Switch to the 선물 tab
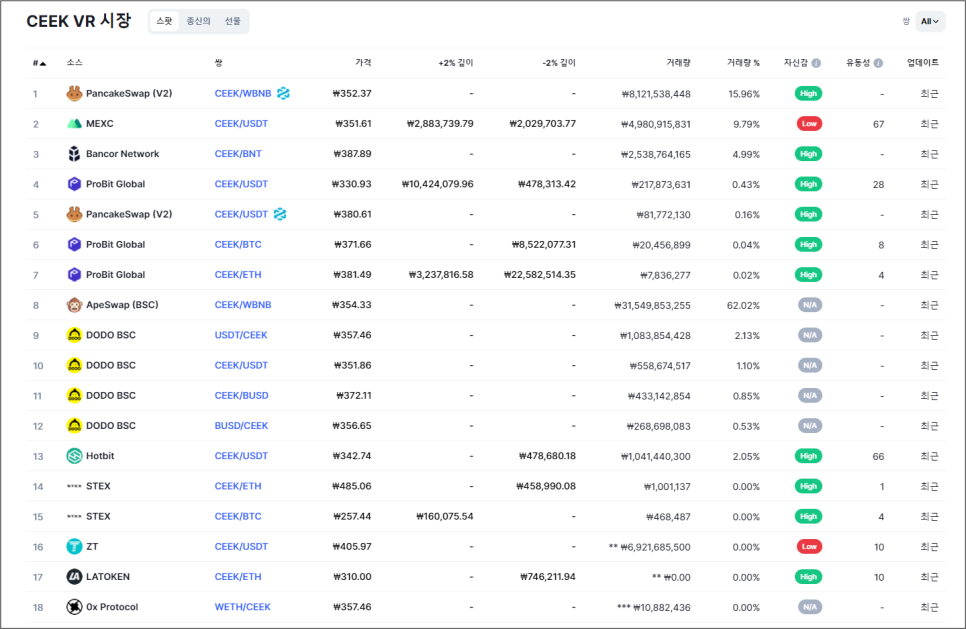The height and width of the screenshot is (629, 966). coord(232,21)
